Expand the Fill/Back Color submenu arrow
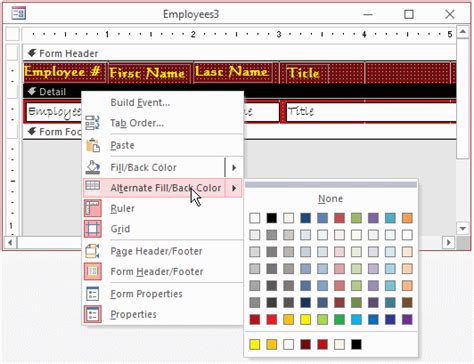Screen dimensions: 474x364 click(x=234, y=168)
